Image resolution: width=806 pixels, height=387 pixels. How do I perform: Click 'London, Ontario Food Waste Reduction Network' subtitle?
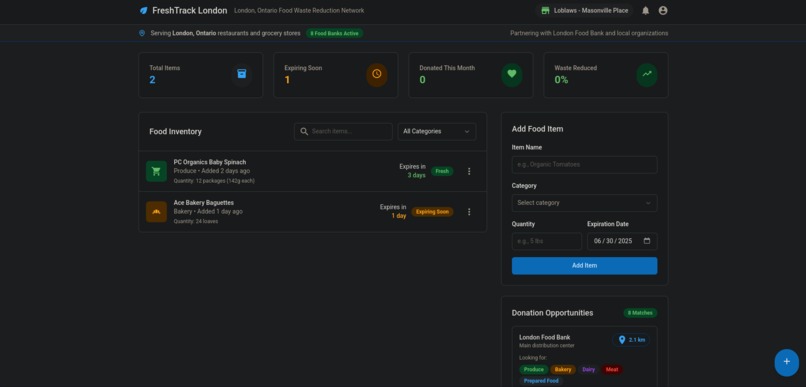[x=299, y=10]
